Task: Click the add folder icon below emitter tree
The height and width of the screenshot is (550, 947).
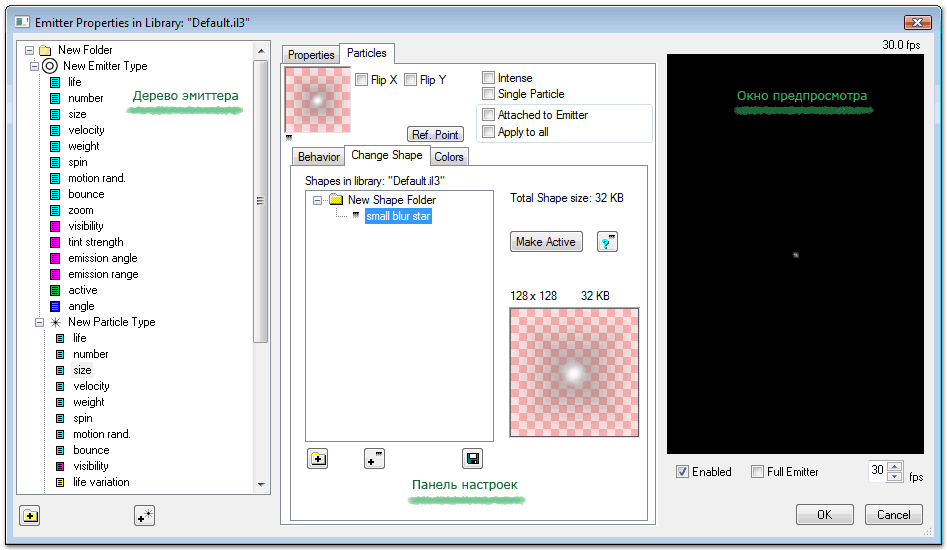Action: click(x=30, y=516)
